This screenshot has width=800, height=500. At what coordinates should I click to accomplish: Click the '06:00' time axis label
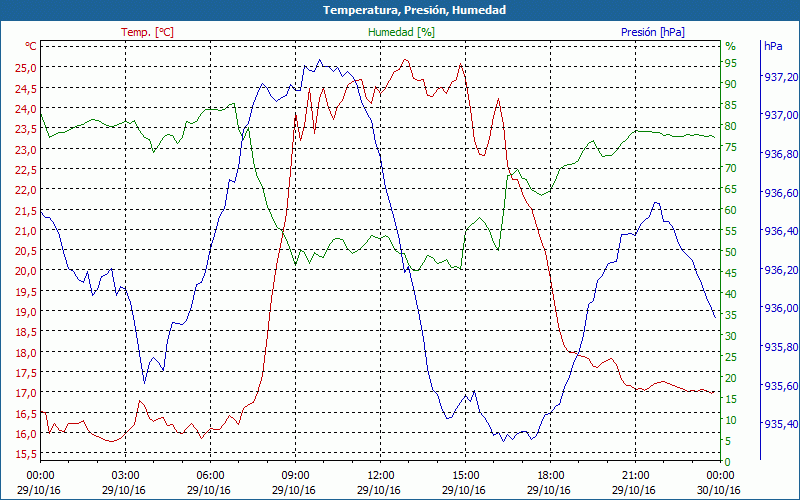point(210,475)
